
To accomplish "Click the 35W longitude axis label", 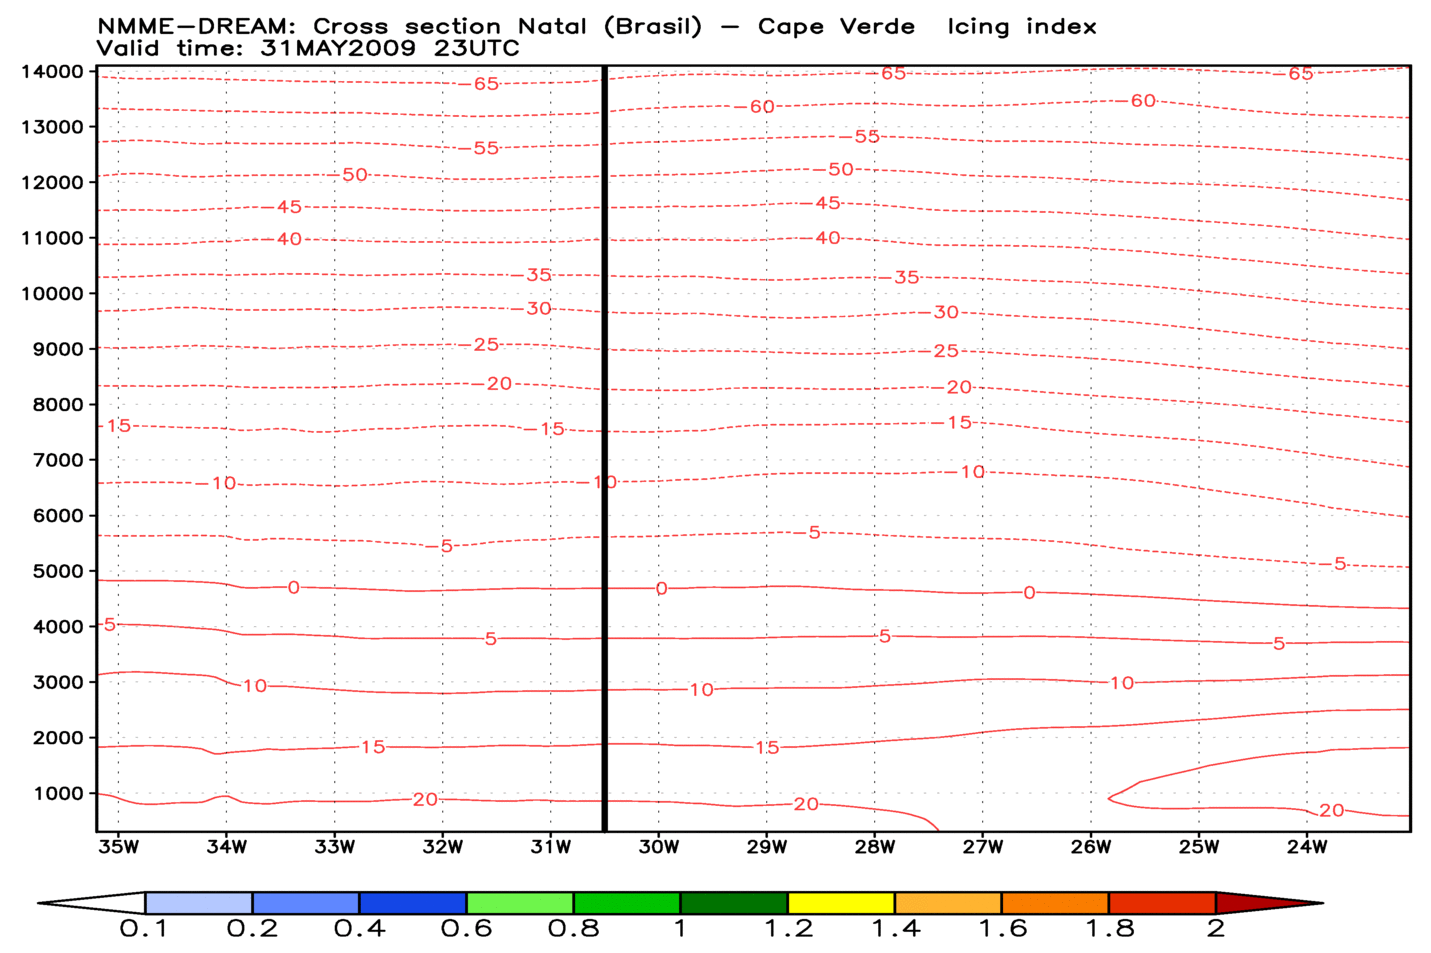I will tap(119, 847).
